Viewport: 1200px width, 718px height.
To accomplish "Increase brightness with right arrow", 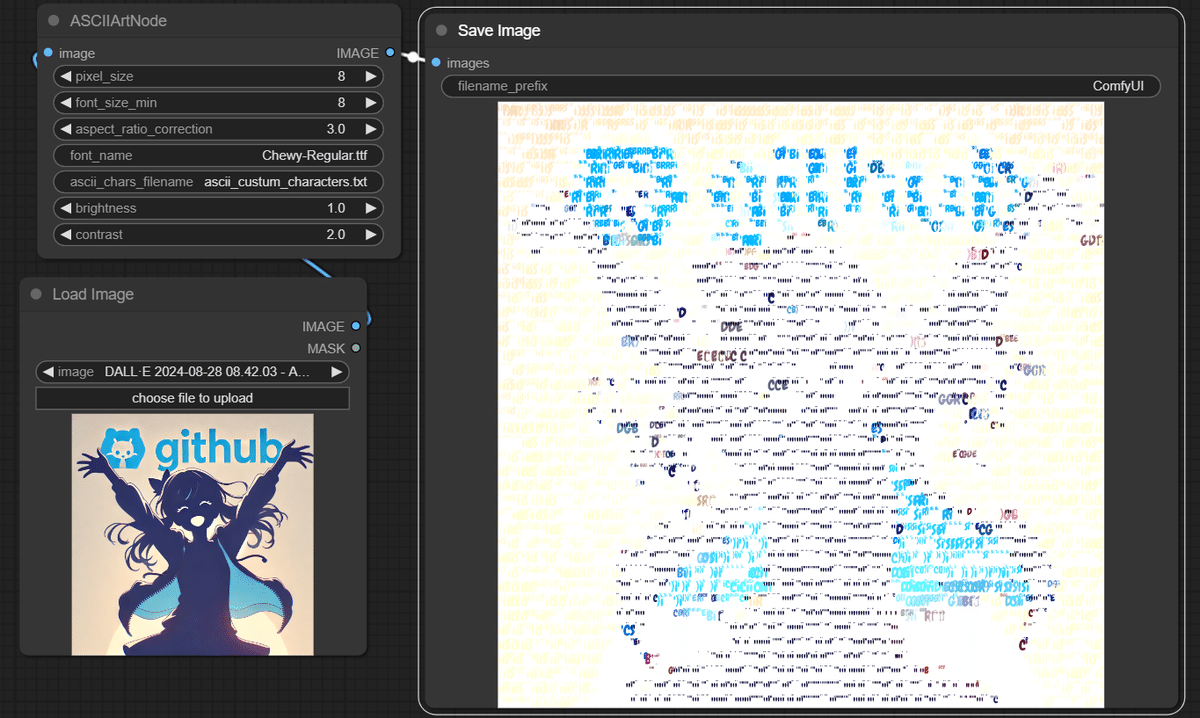I will pyautogui.click(x=370, y=208).
